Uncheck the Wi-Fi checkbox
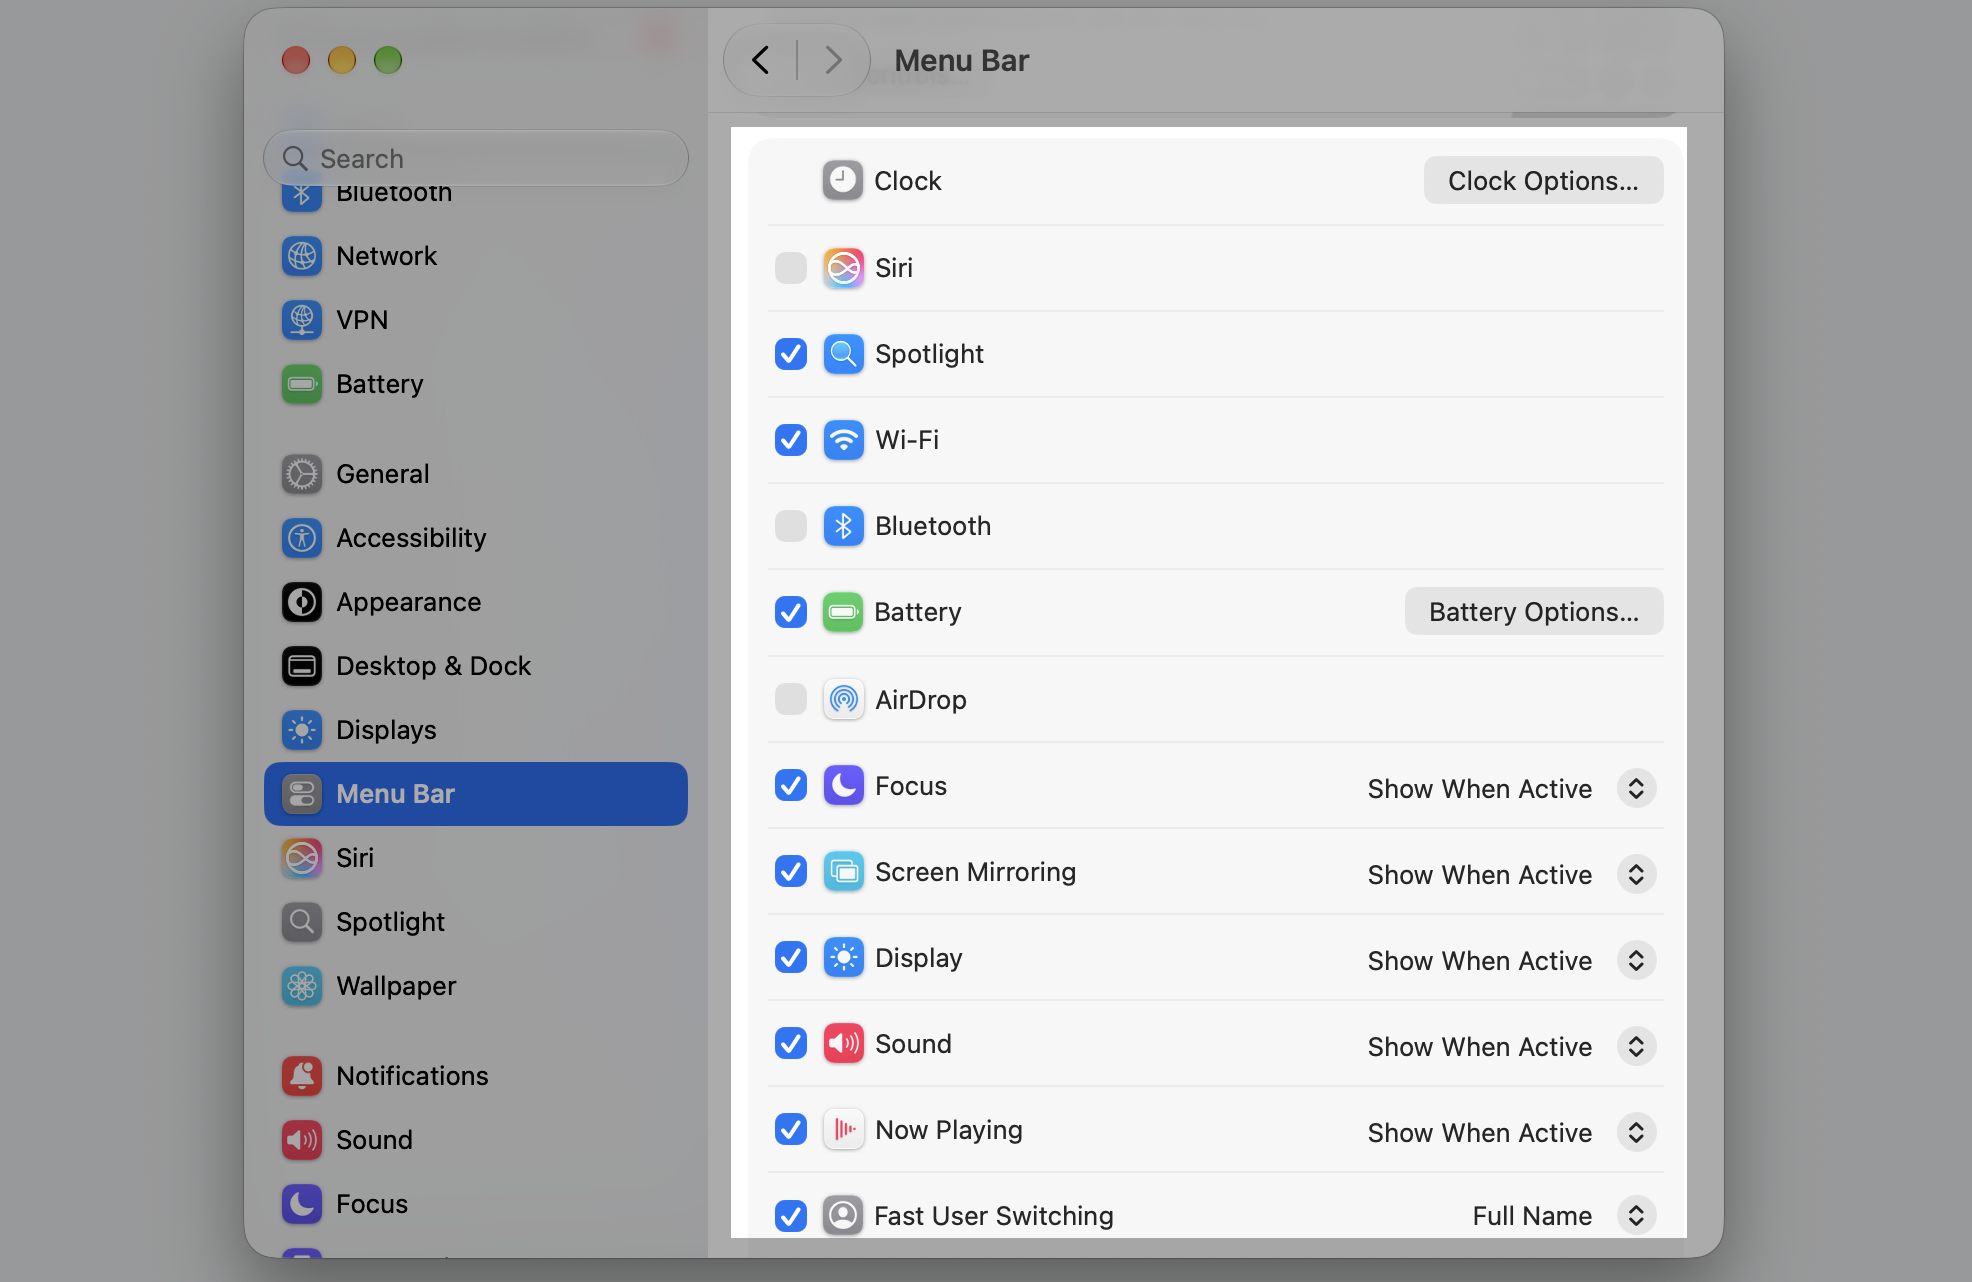The height and width of the screenshot is (1282, 1972). (791, 440)
